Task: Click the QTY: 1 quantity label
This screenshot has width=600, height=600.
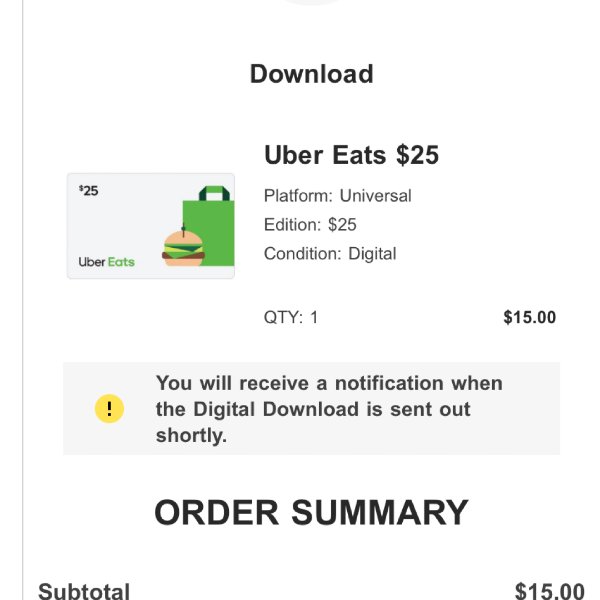Action: click(x=291, y=317)
